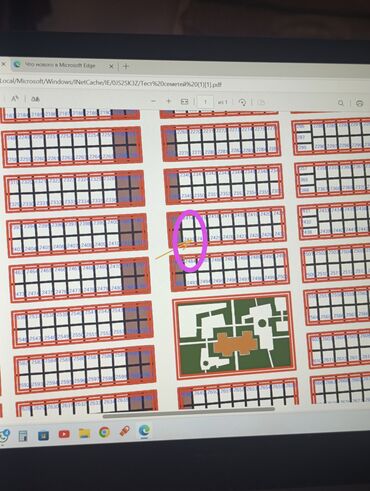
Task: Click the read aloud icon
Action: point(15,99)
